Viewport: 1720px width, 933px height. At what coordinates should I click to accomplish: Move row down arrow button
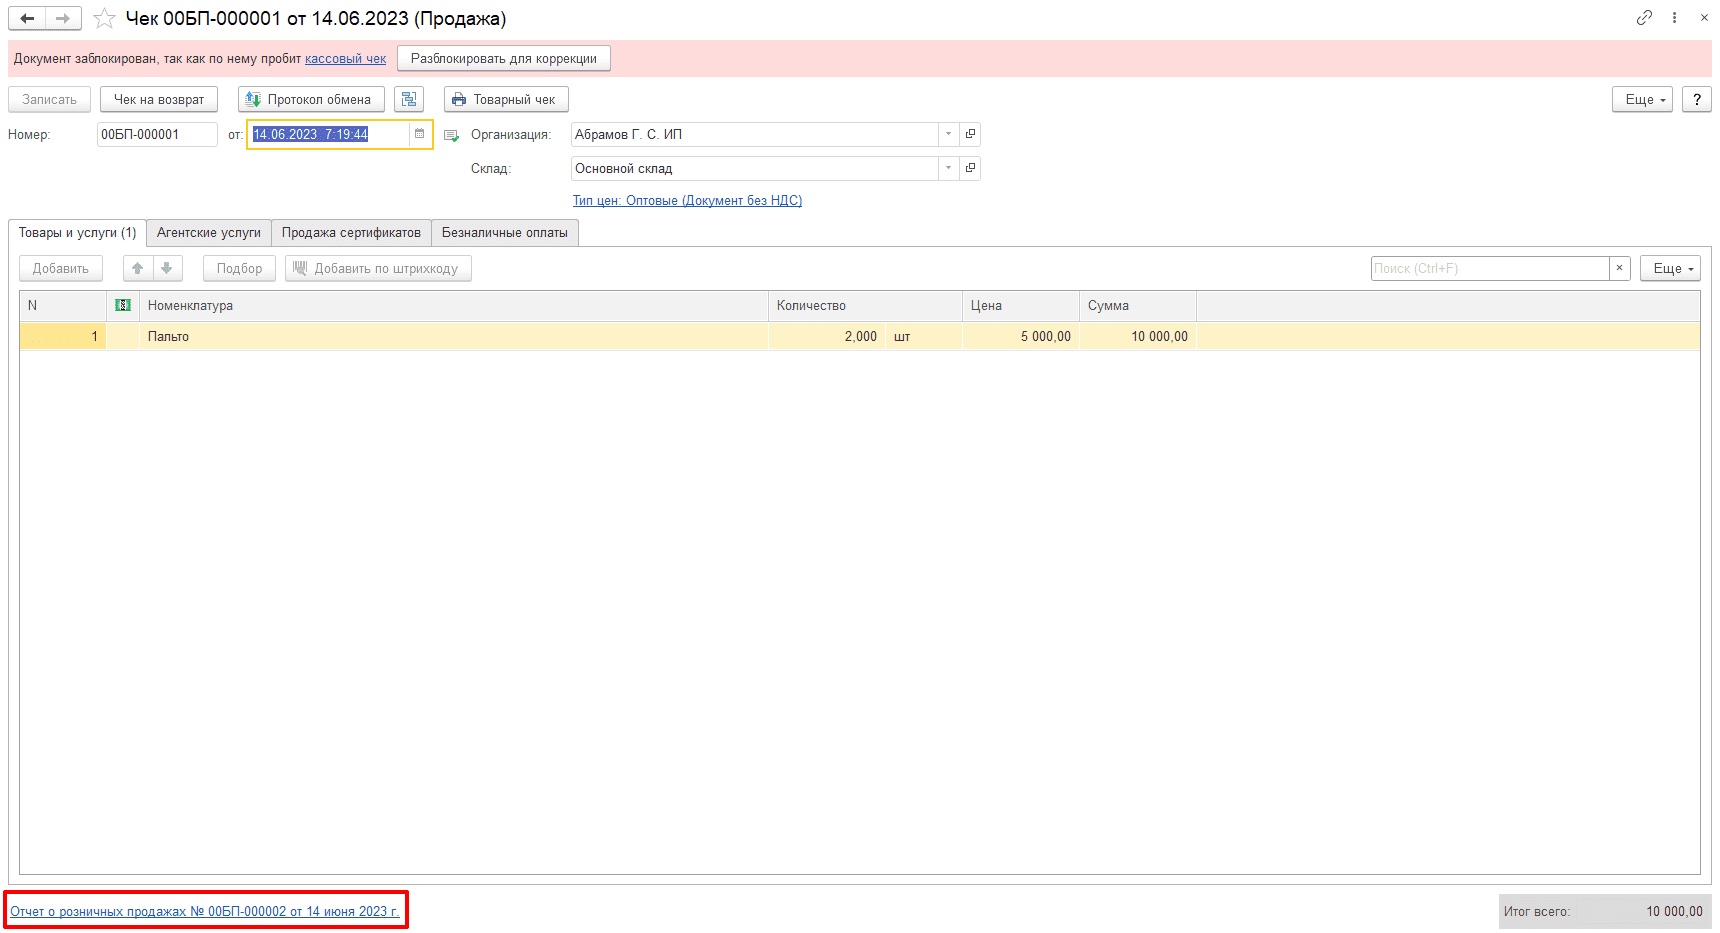[167, 268]
